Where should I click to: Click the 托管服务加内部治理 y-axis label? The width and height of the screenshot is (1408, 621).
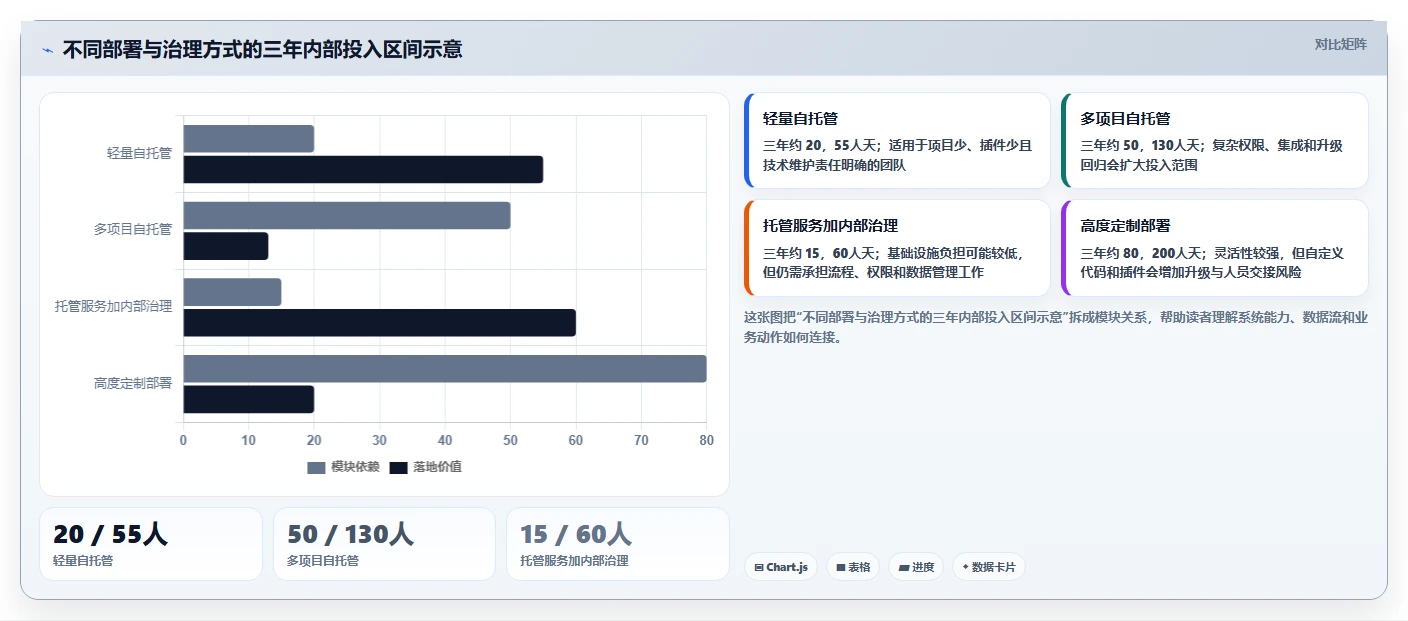pos(113,306)
